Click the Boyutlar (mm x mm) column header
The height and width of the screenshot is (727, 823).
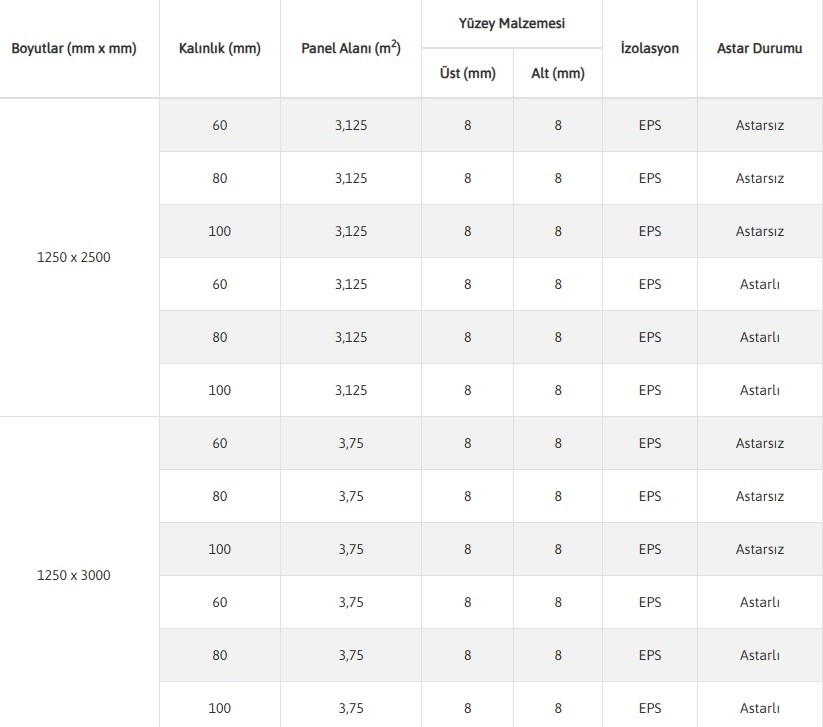pyautogui.click(x=74, y=48)
